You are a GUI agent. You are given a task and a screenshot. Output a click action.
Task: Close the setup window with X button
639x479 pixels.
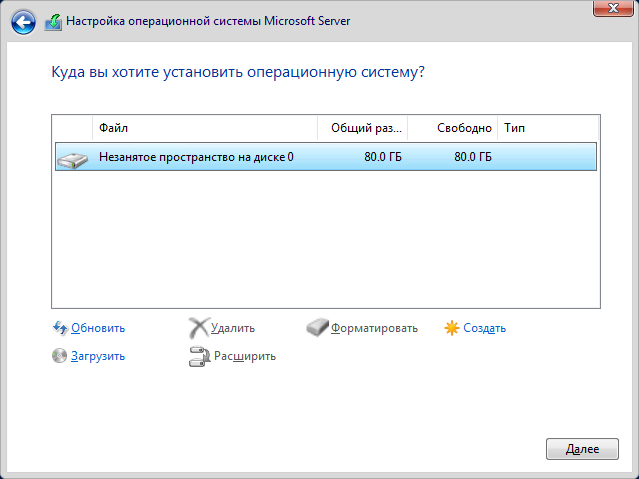click(613, 8)
